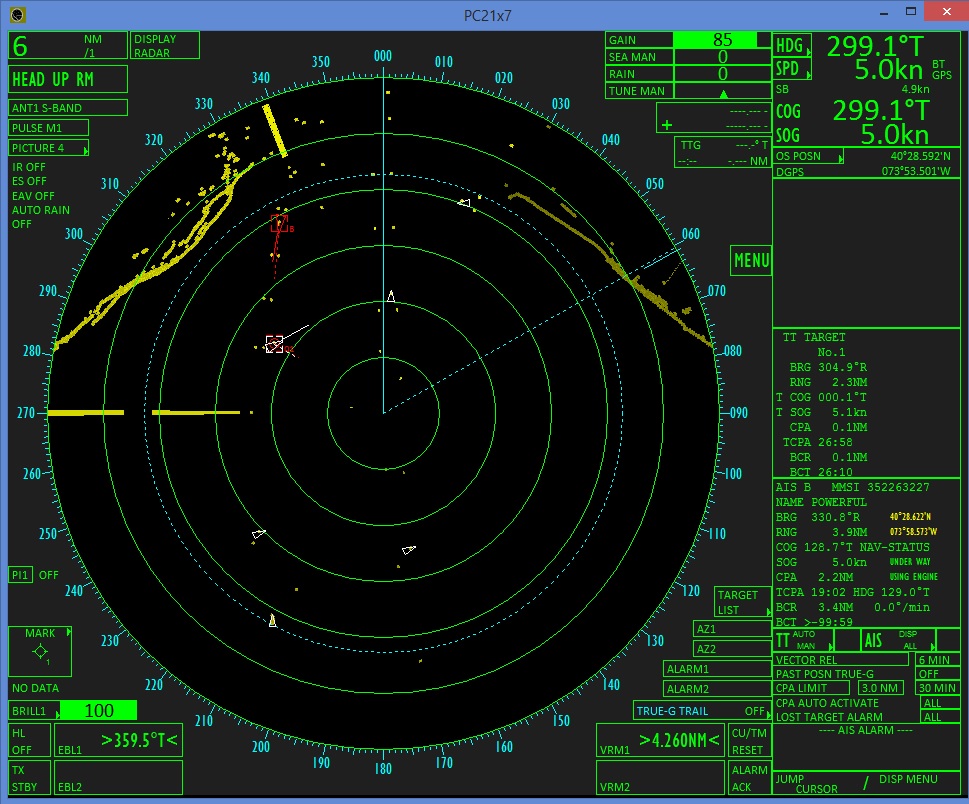Click the diamond mark symbol under MARK

(40, 654)
